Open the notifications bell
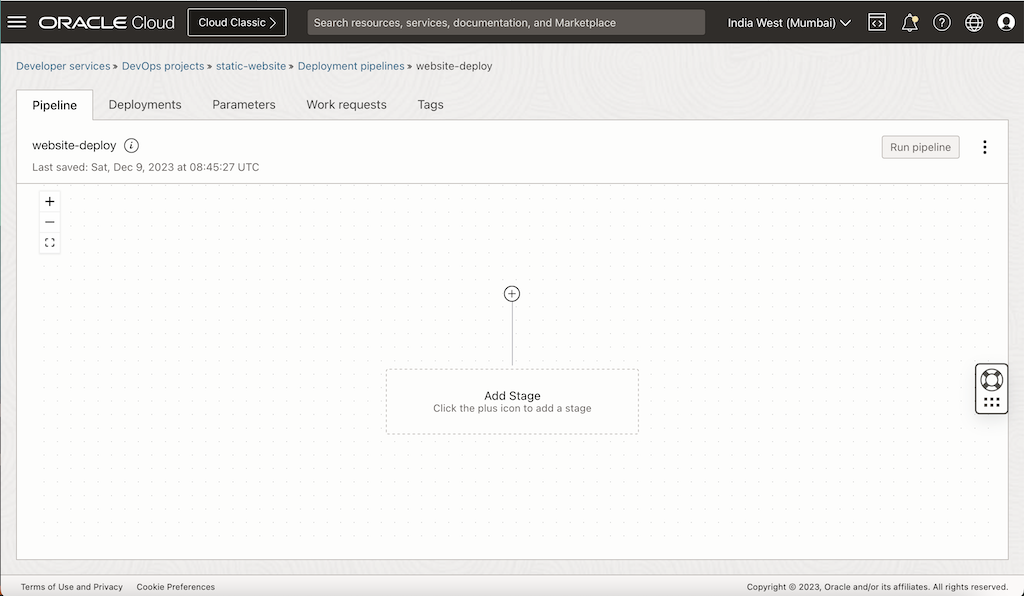 pos(909,22)
